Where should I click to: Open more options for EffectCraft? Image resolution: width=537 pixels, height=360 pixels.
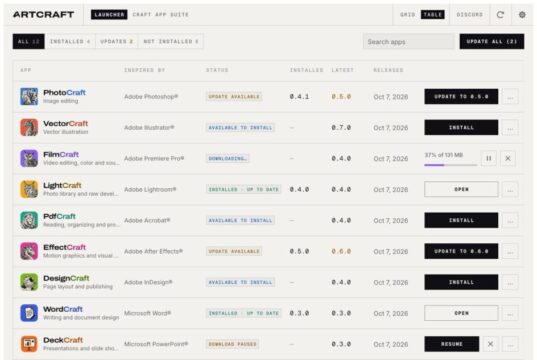point(510,251)
